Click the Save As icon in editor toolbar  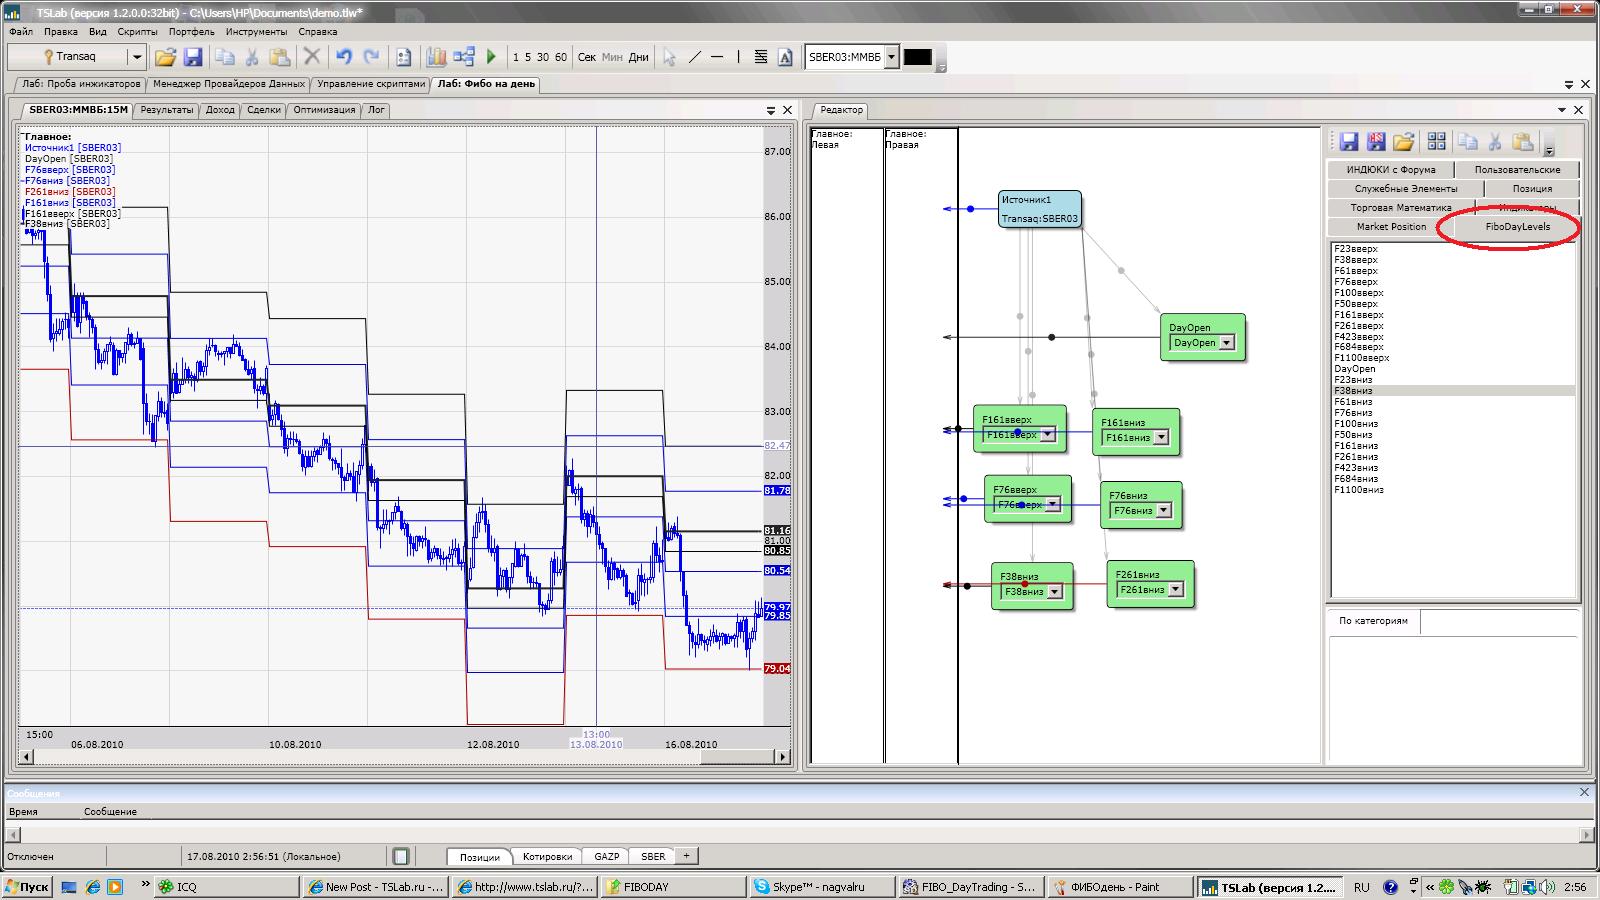[1376, 141]
